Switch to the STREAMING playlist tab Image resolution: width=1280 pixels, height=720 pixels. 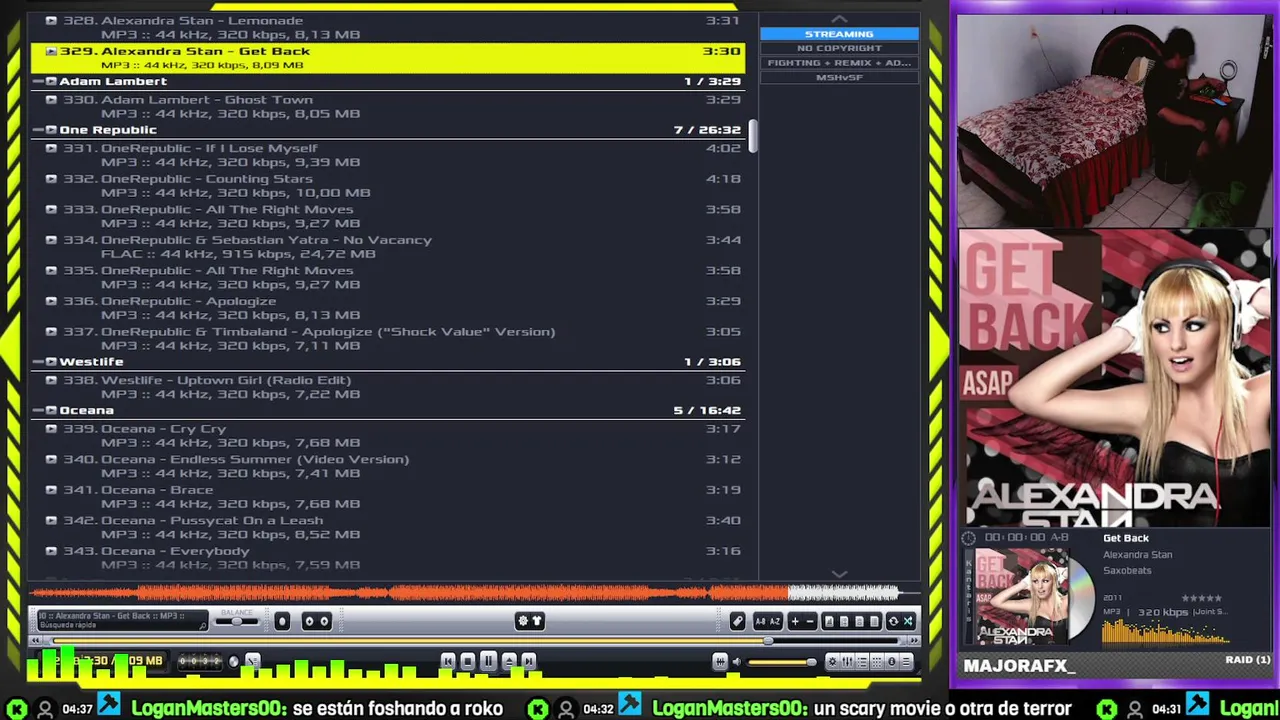coord(839,34)
